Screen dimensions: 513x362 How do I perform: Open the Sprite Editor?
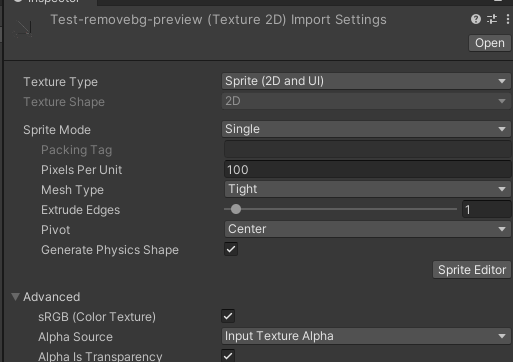point(472,270)
